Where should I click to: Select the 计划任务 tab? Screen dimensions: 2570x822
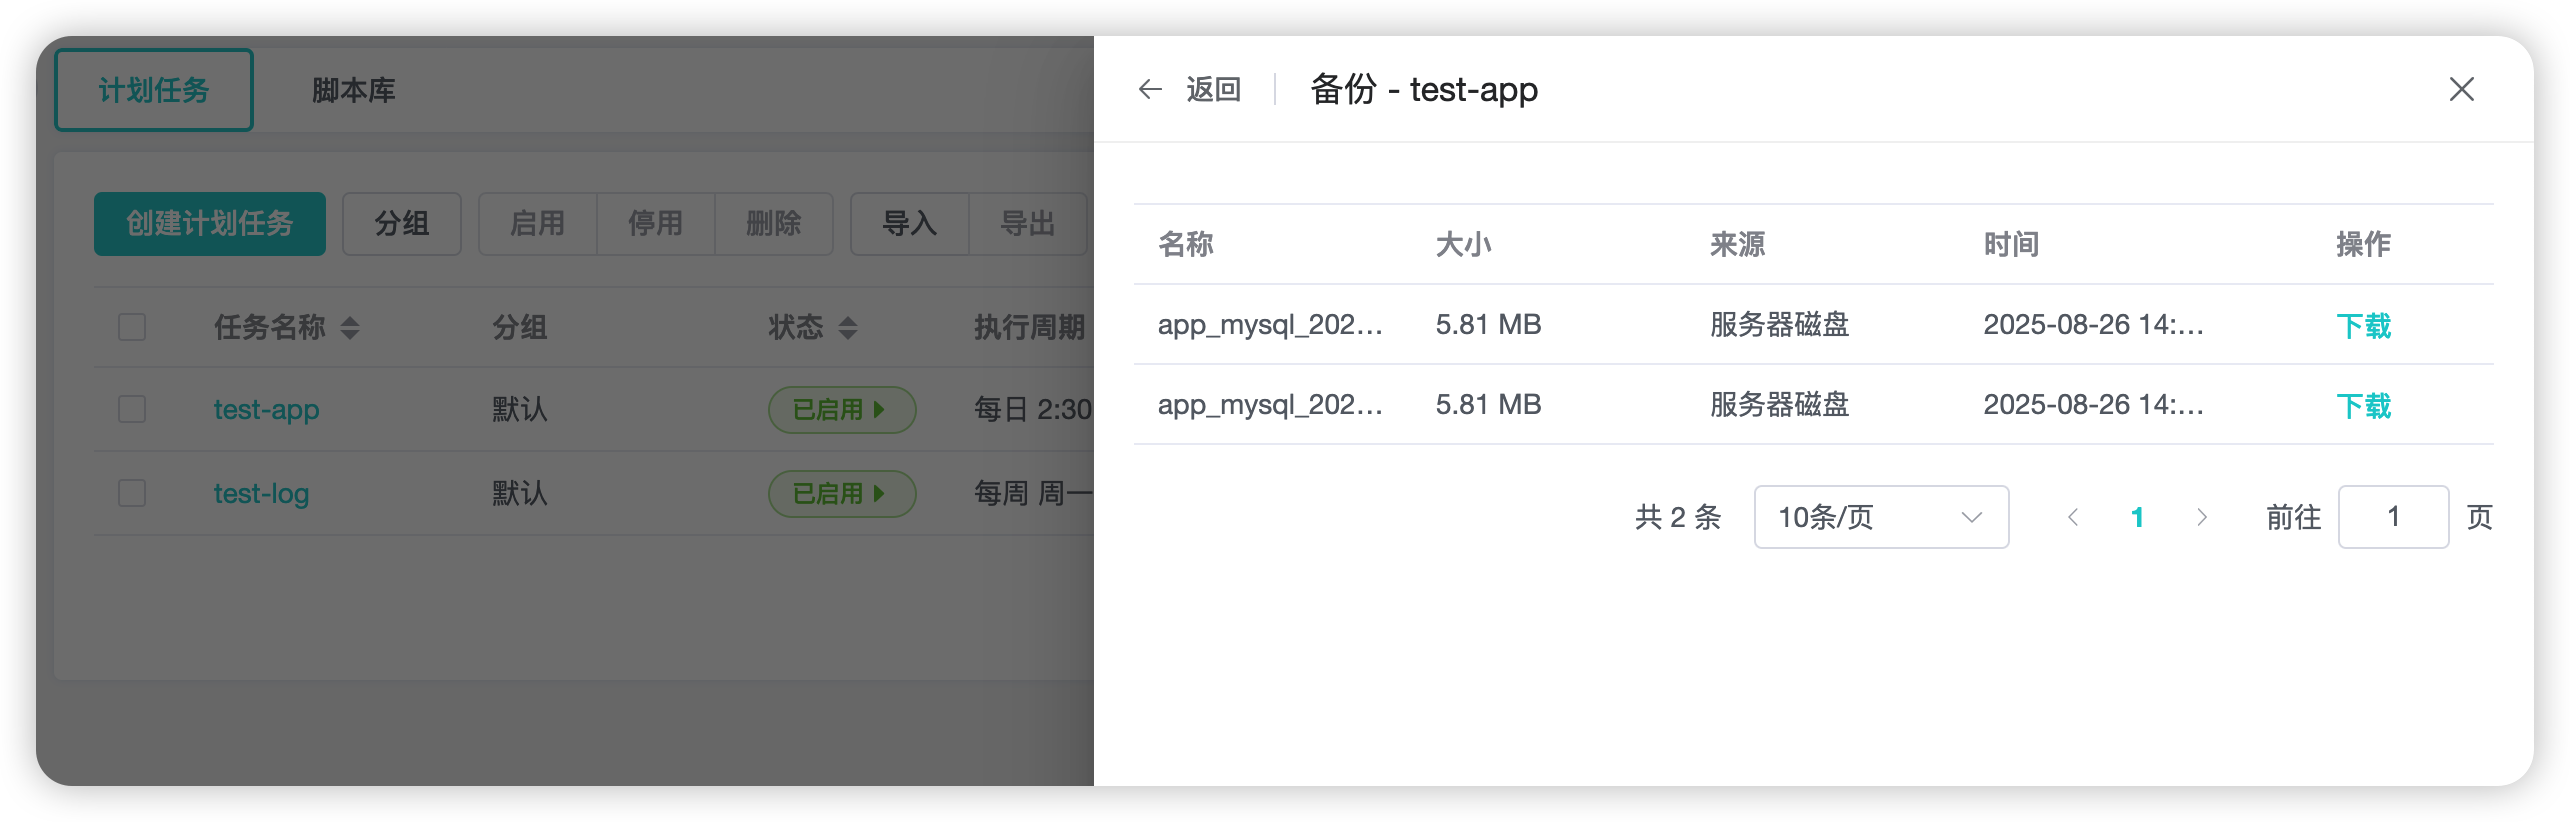153,90
